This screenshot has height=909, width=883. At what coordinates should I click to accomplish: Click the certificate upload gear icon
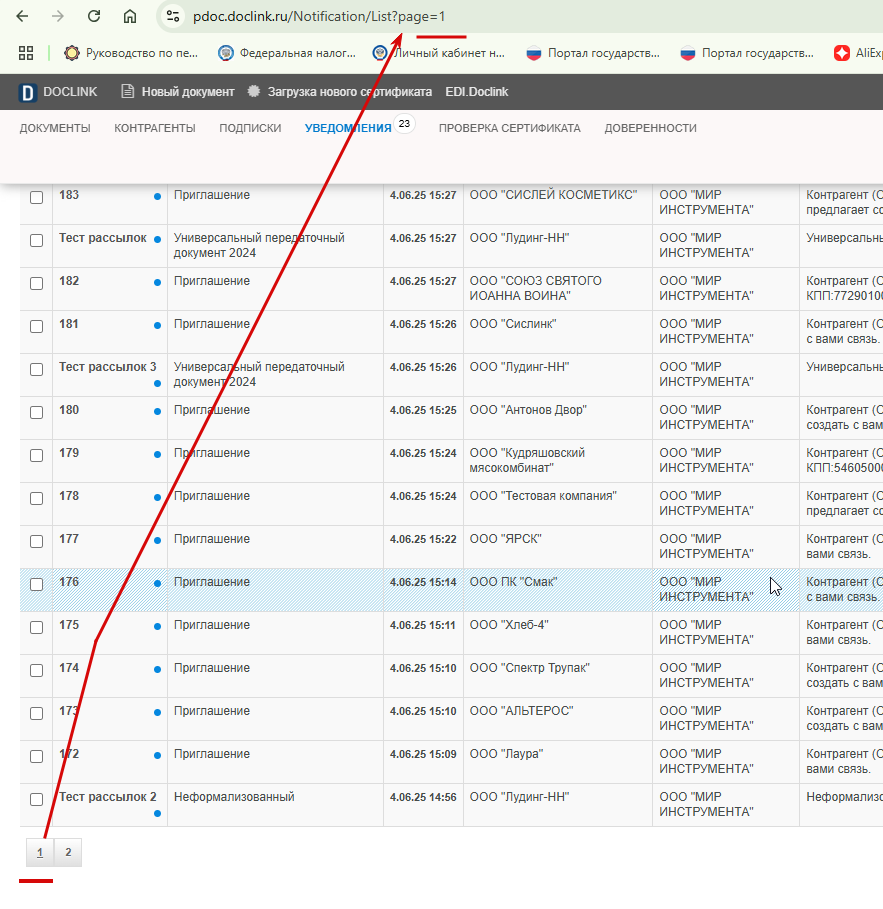click(254, 92)
